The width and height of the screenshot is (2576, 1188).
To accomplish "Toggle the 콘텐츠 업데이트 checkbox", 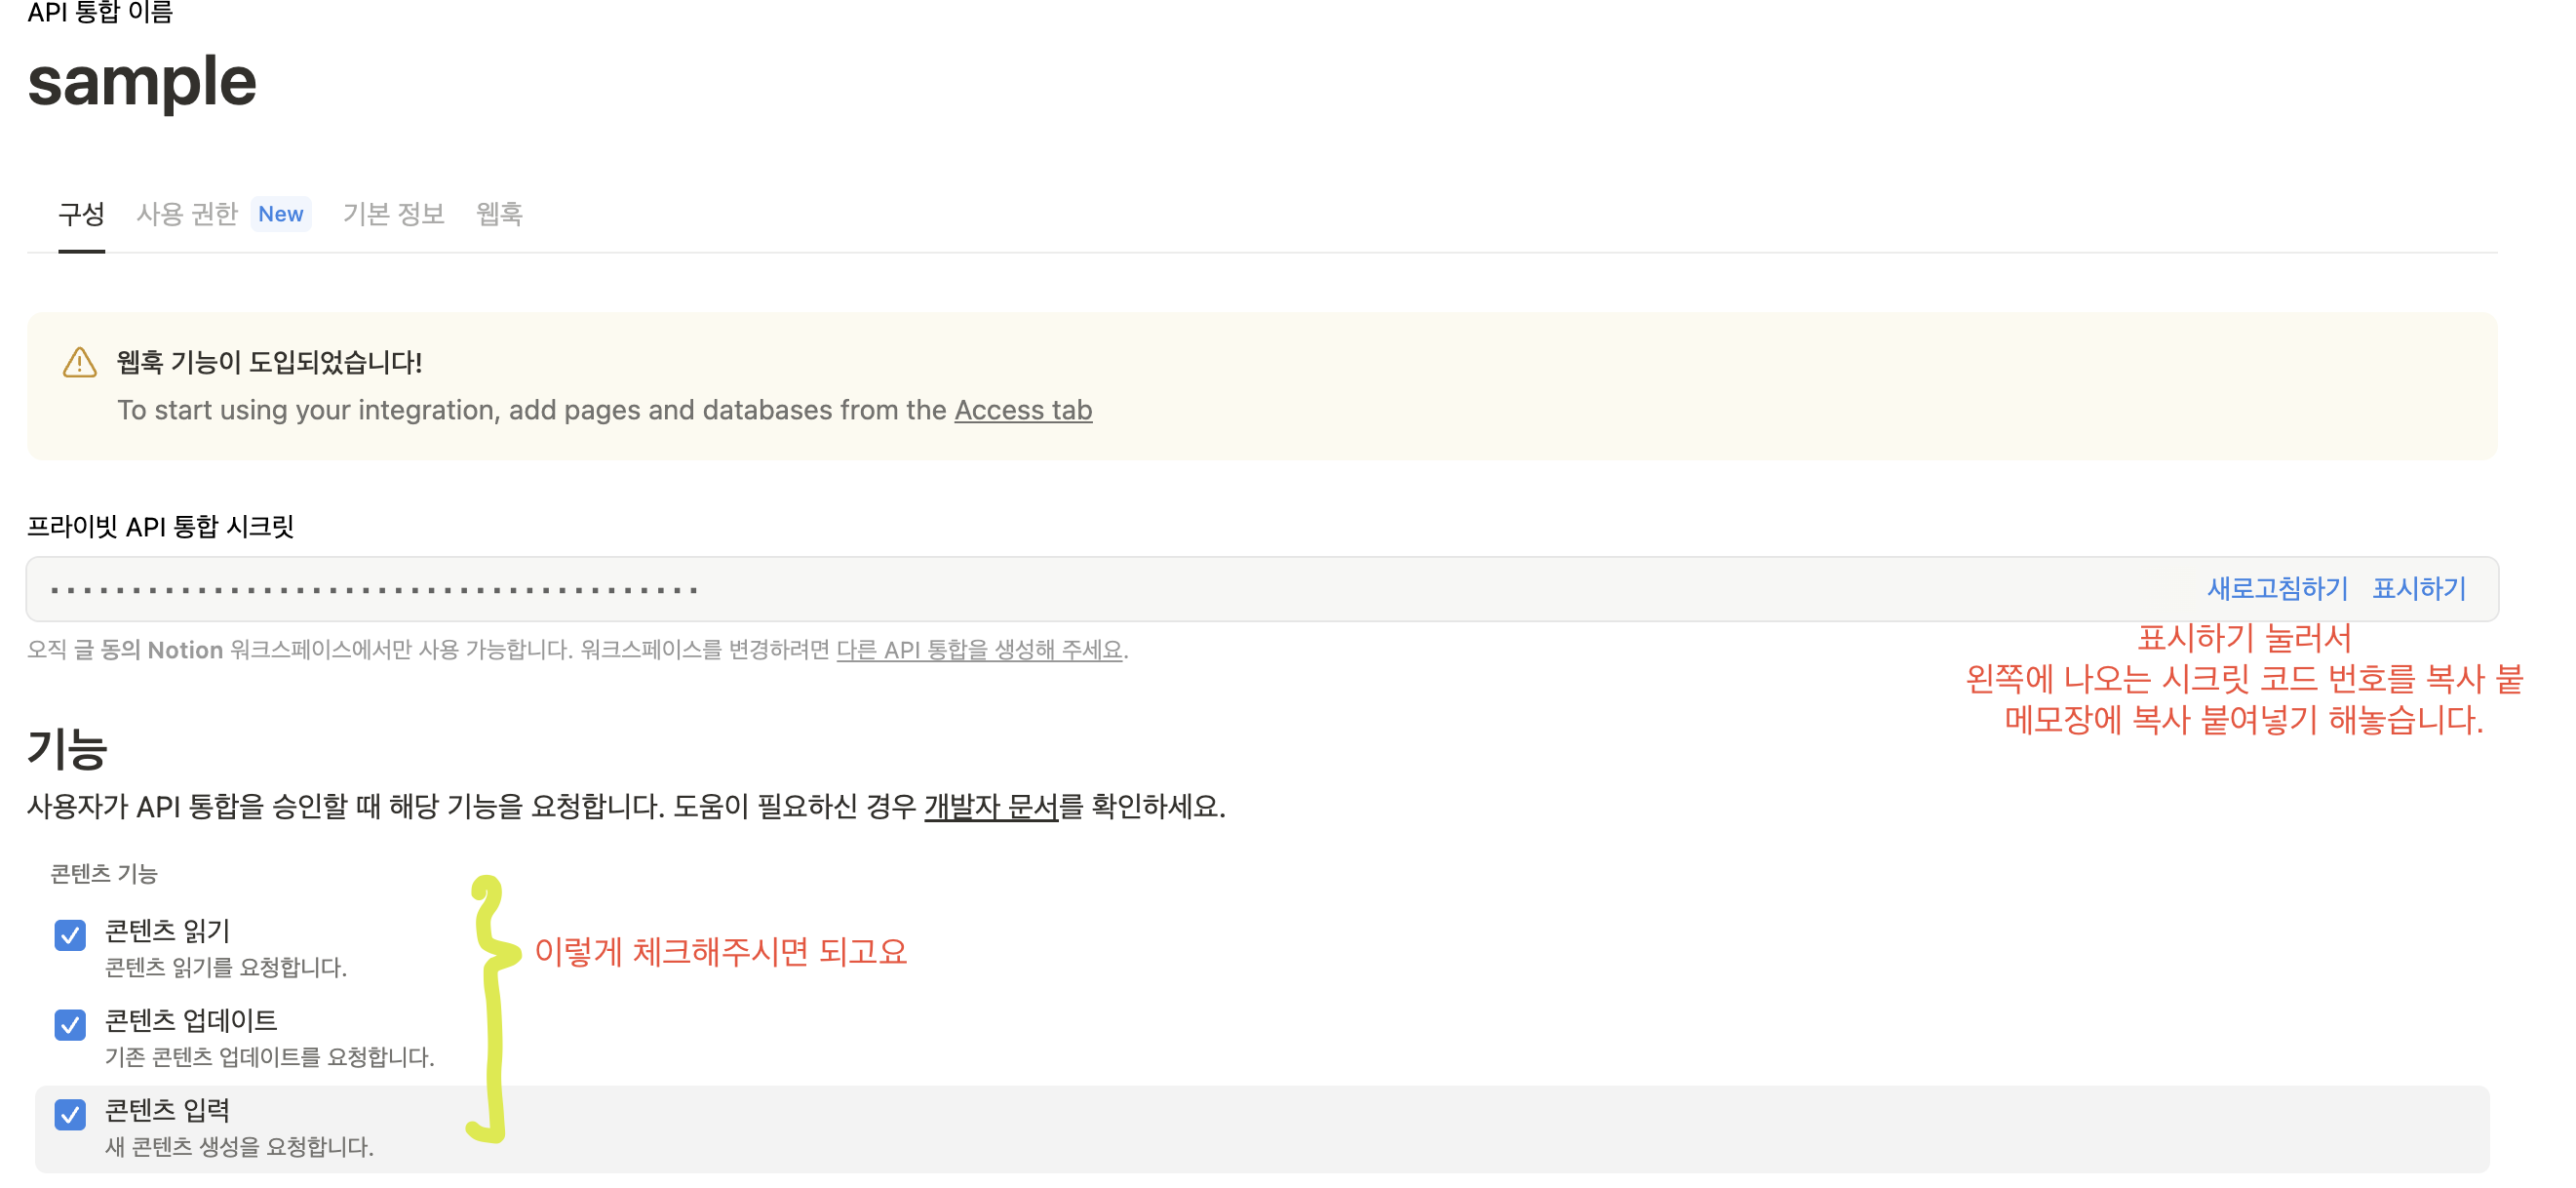I will point(70,1024).
